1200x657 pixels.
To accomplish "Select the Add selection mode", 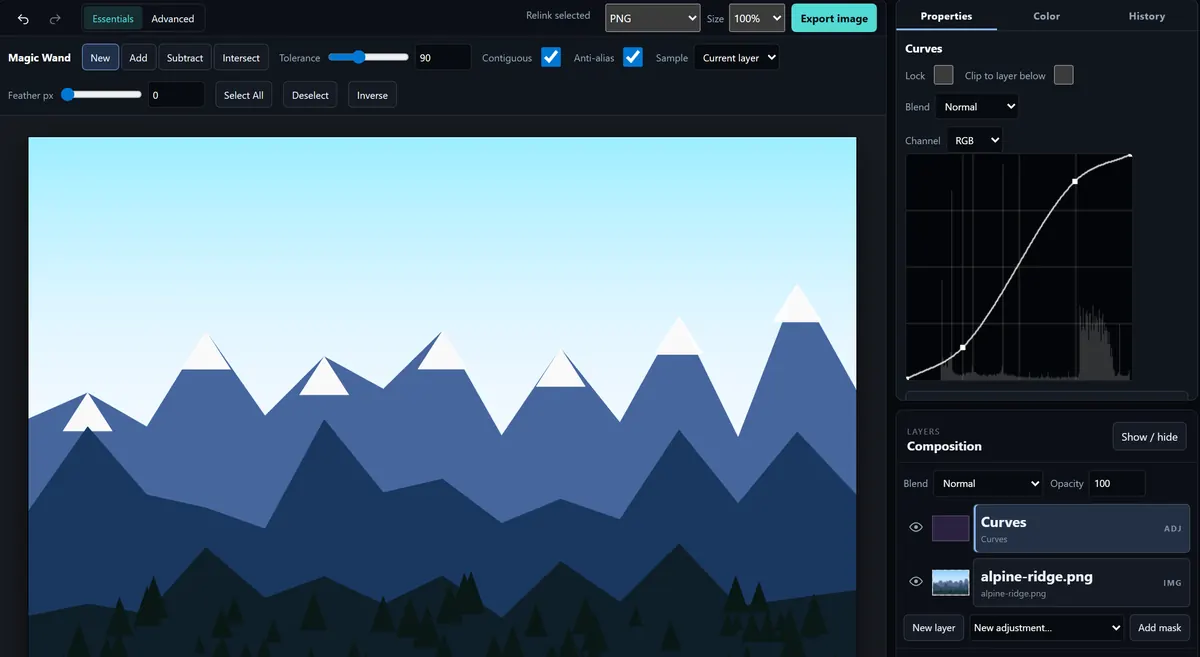I will [138, 58].
